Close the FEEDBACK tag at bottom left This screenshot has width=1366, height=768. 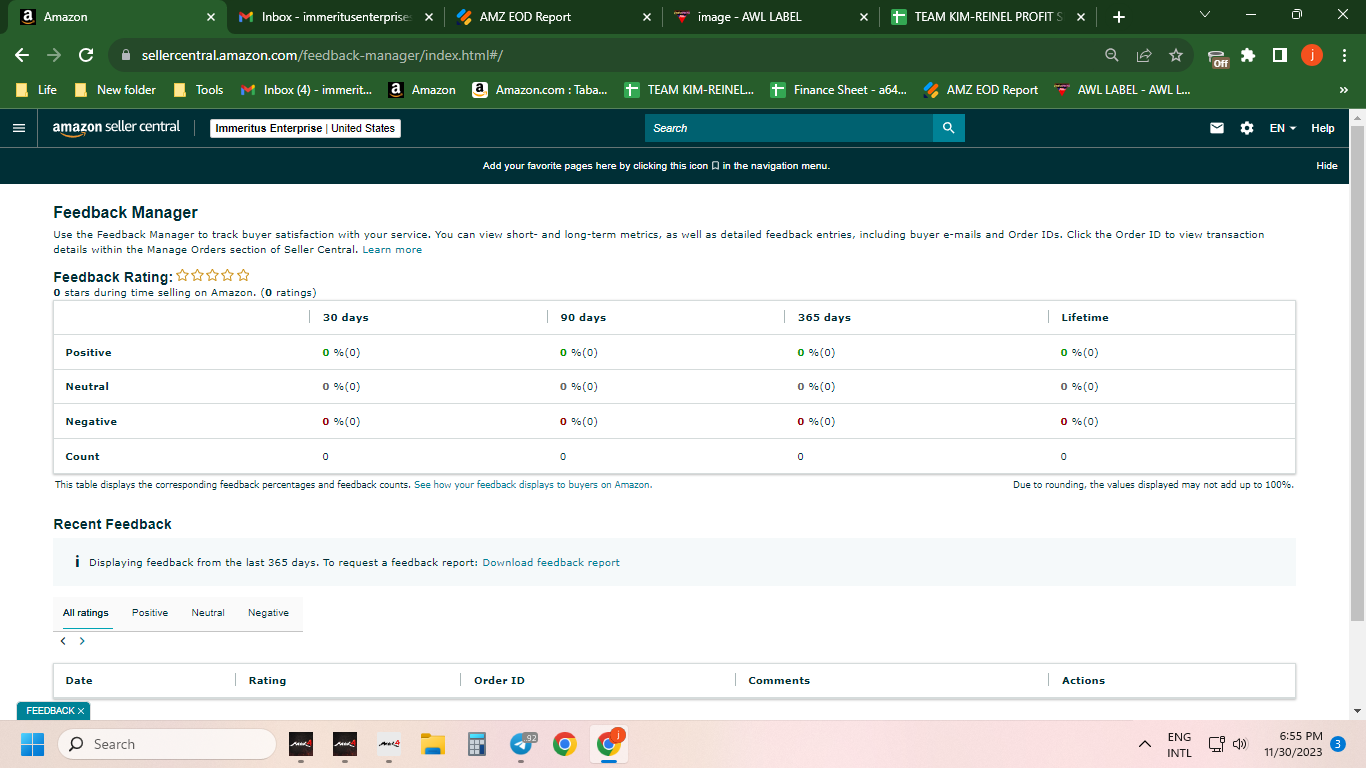(x=82, y=710)
